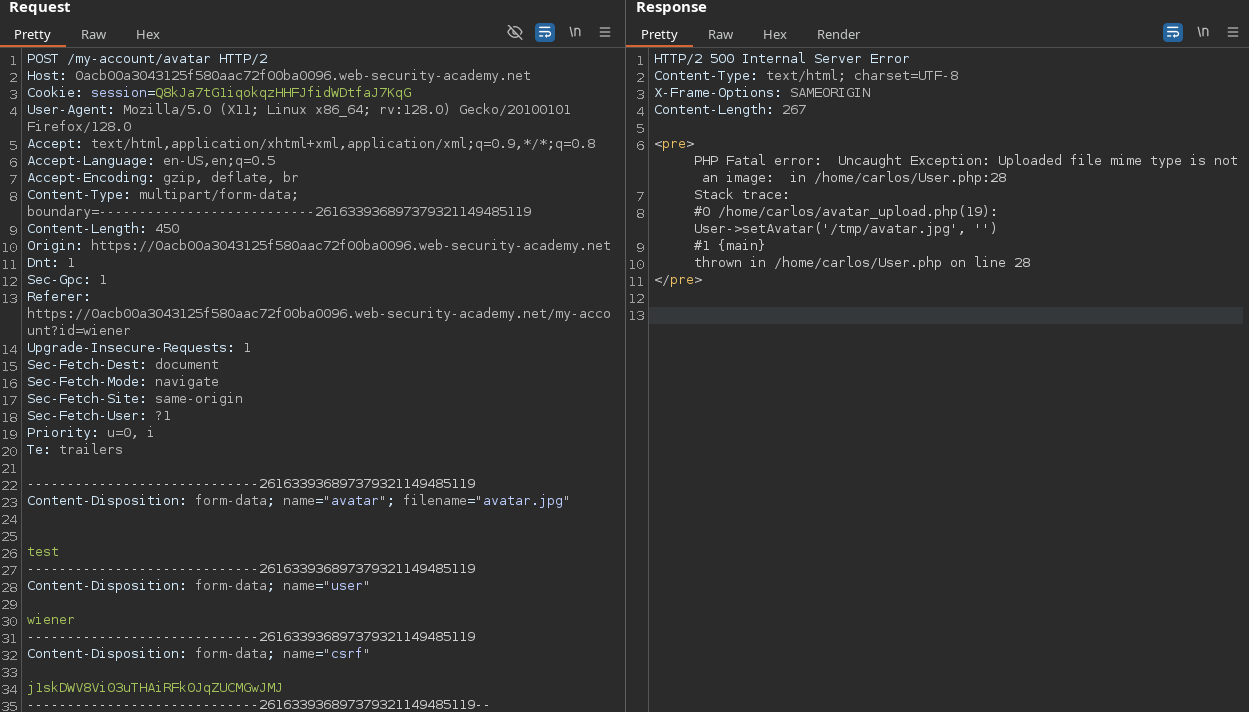Switch to the Raw tab in Request

(93, 34)
